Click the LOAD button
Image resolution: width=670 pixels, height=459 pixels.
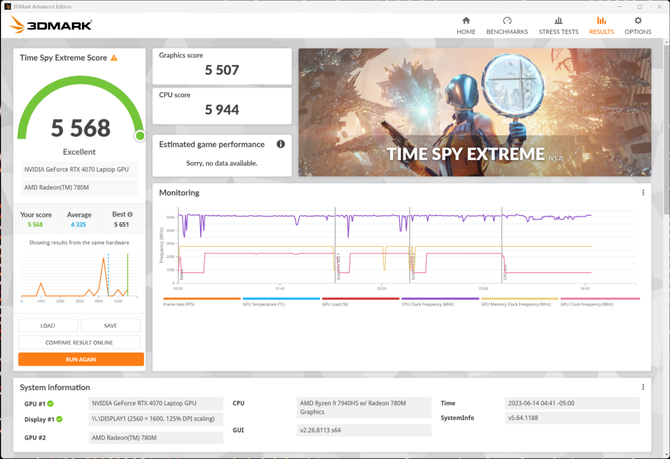tap(48, 325)
